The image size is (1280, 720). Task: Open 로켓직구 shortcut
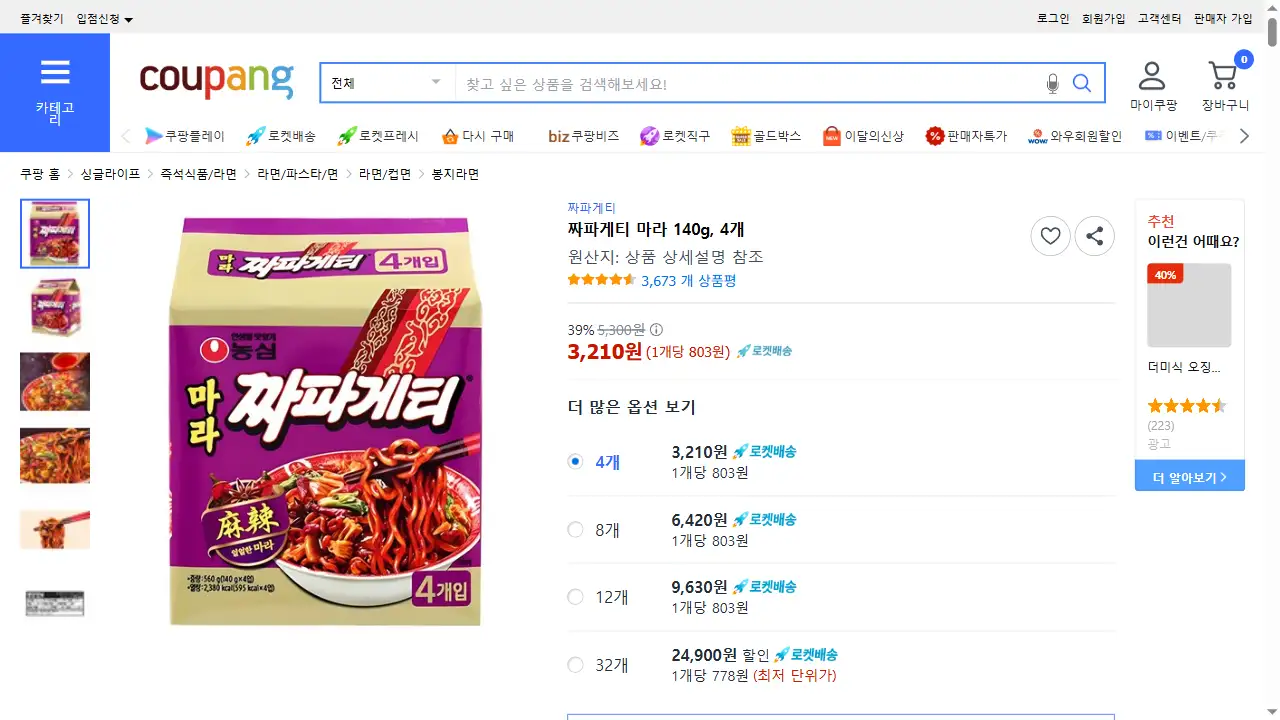coord(675,136)
